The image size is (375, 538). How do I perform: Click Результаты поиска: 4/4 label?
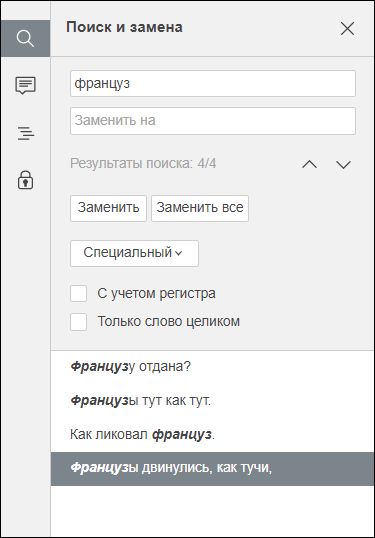coord(143,164)
